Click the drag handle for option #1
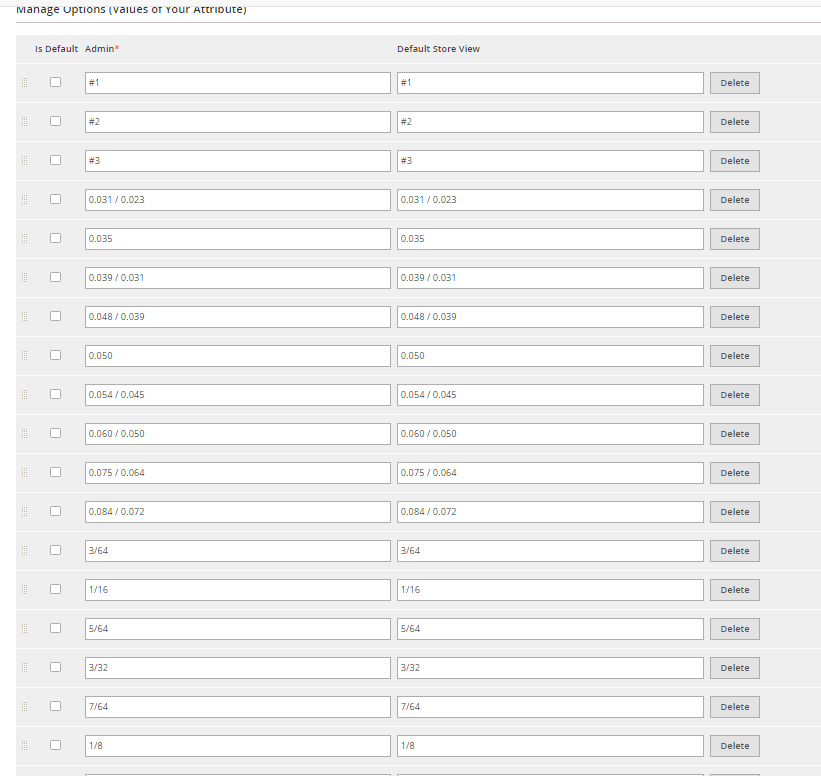 (25, 83)
